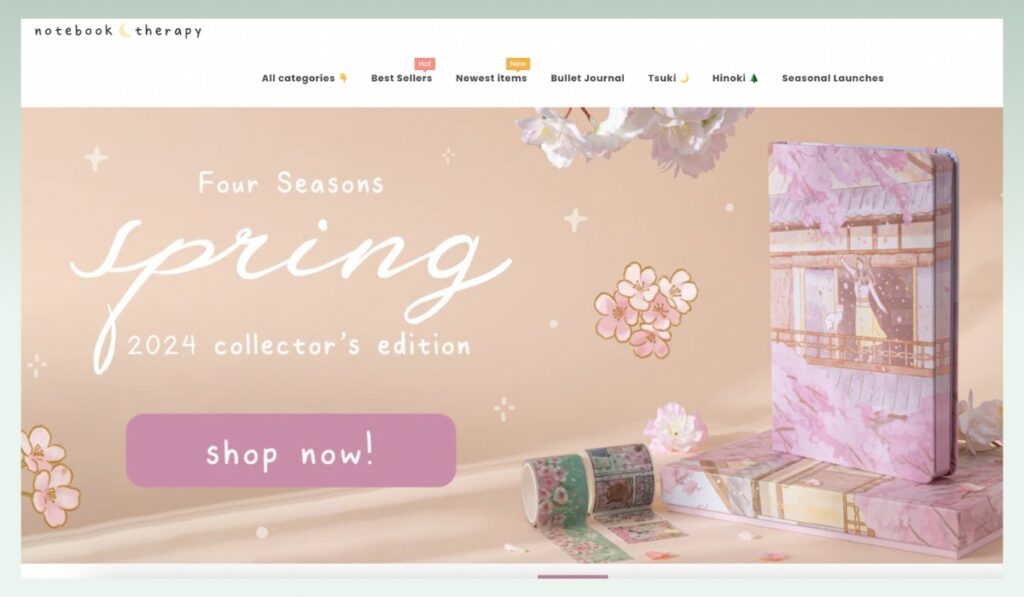Click the red Hot badge
The image size is (1024, 597).
[x=424, y=64]
